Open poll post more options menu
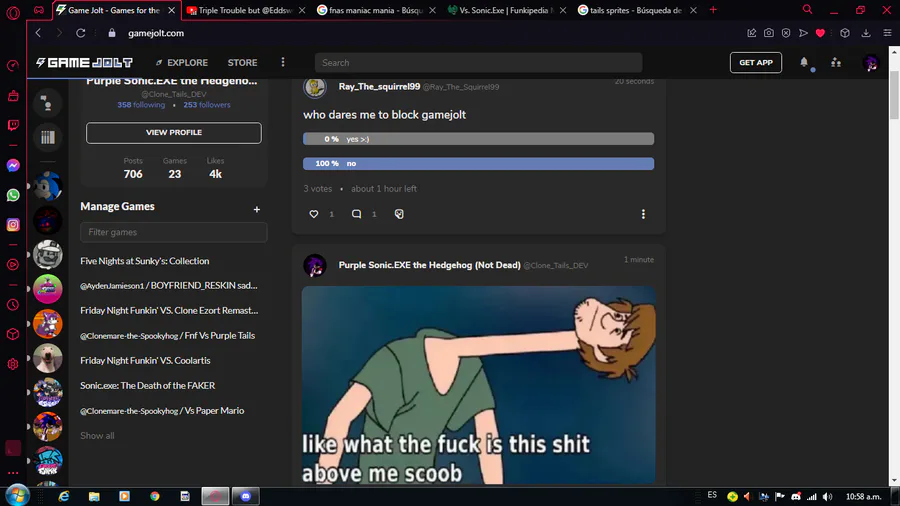 (x=643, y=214)
